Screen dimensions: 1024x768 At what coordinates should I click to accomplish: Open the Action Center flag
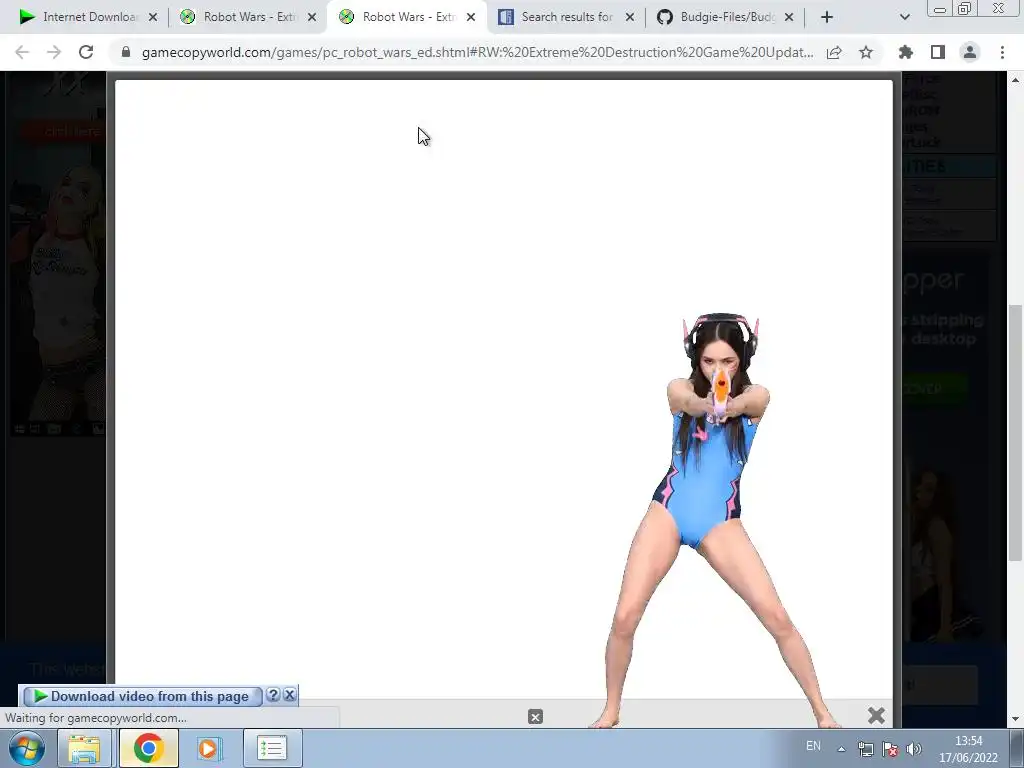click(889, 749)
